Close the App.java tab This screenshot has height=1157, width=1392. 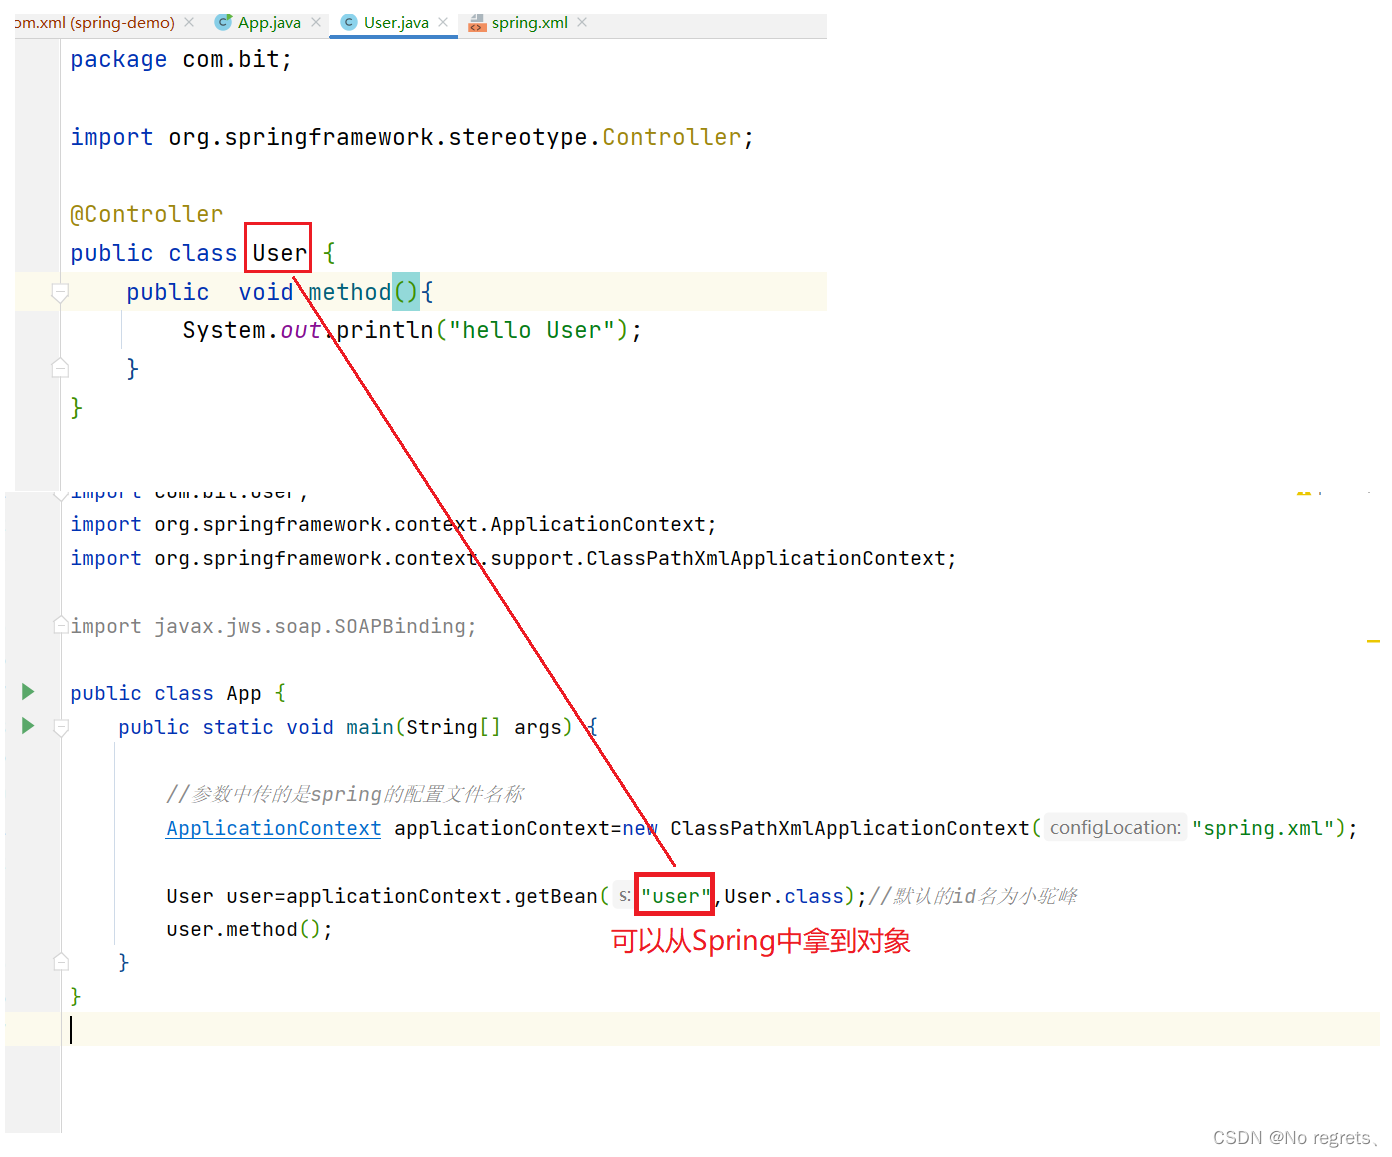pos(316,22)
